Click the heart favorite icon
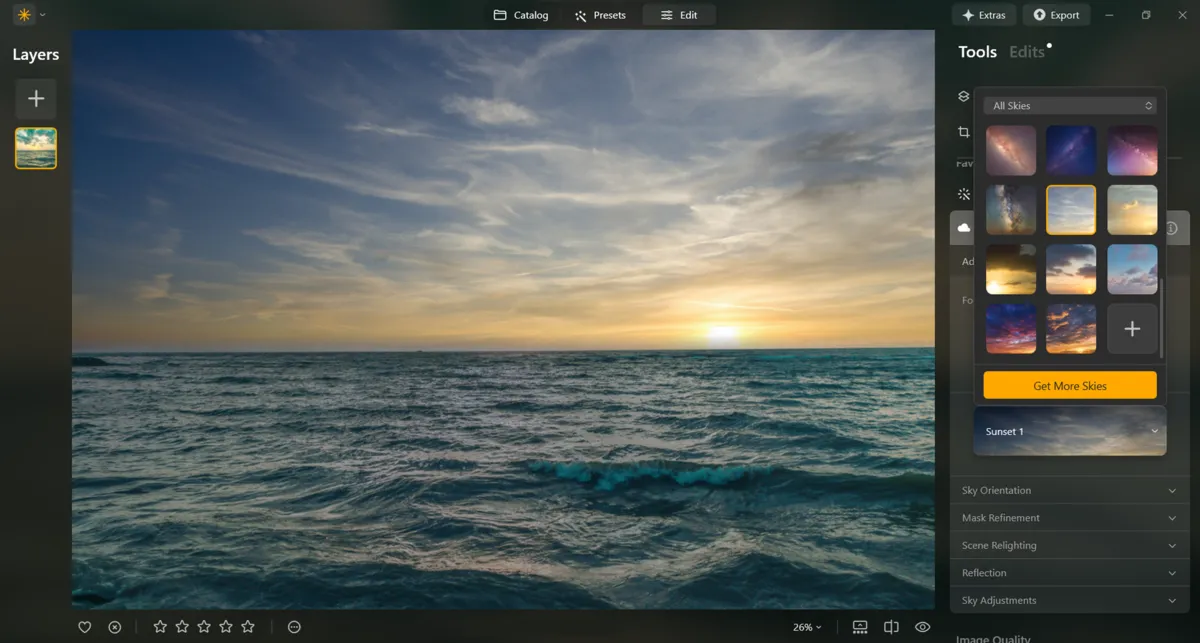The width and height of the screenshot is (1200, 643). (85, 627)
